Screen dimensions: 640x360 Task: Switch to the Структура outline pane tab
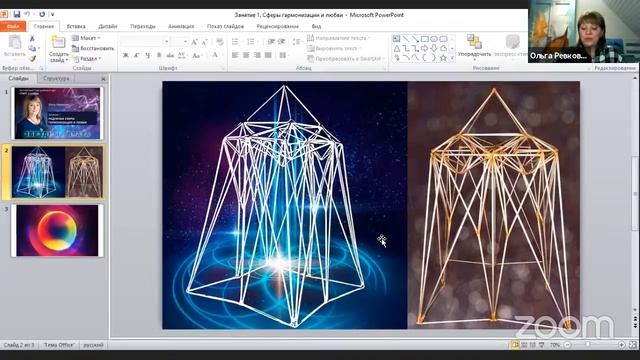56,78
